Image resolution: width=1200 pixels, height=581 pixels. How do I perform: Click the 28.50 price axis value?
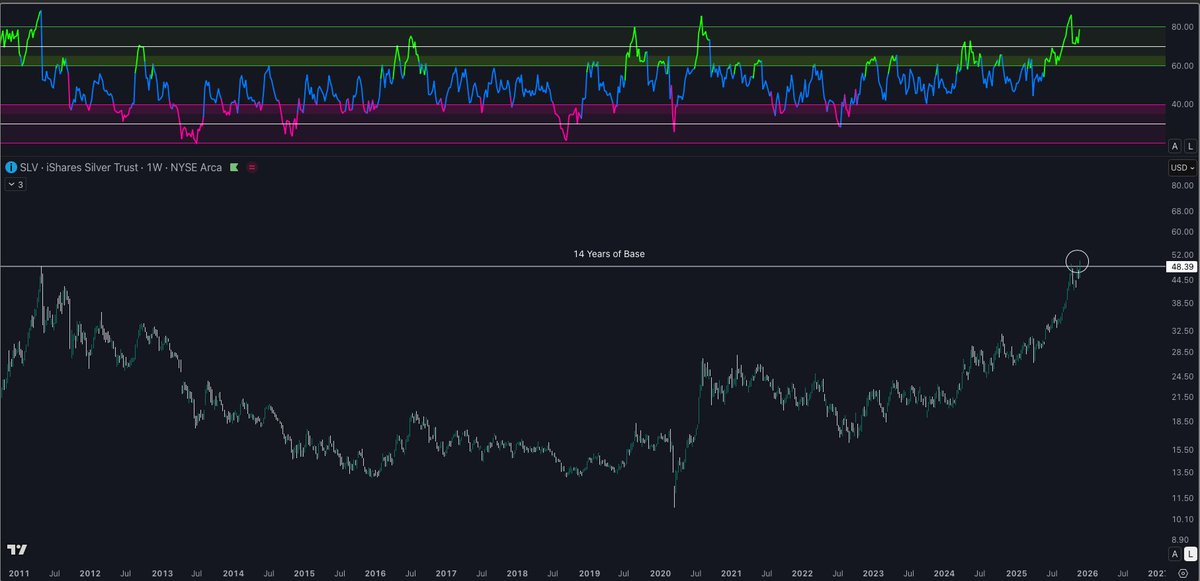pyautogui.click(x=1181, y=352)
